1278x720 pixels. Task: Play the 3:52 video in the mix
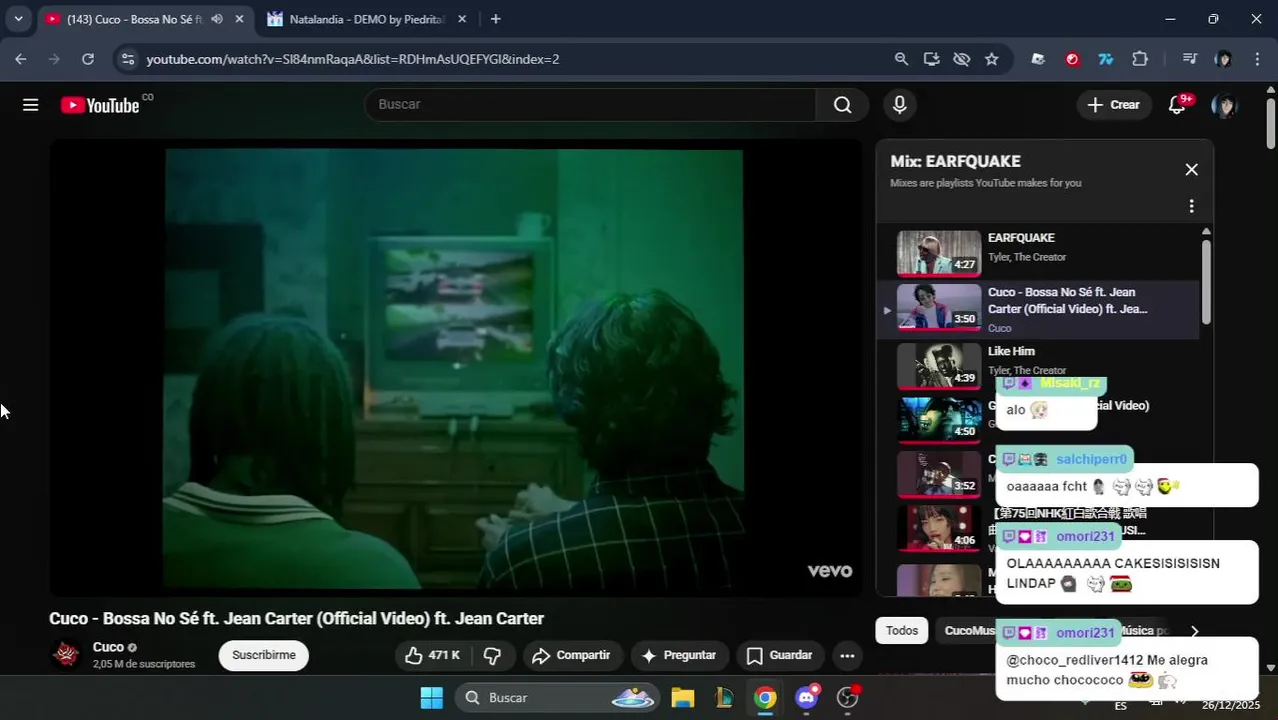click(x=939, y=474)
